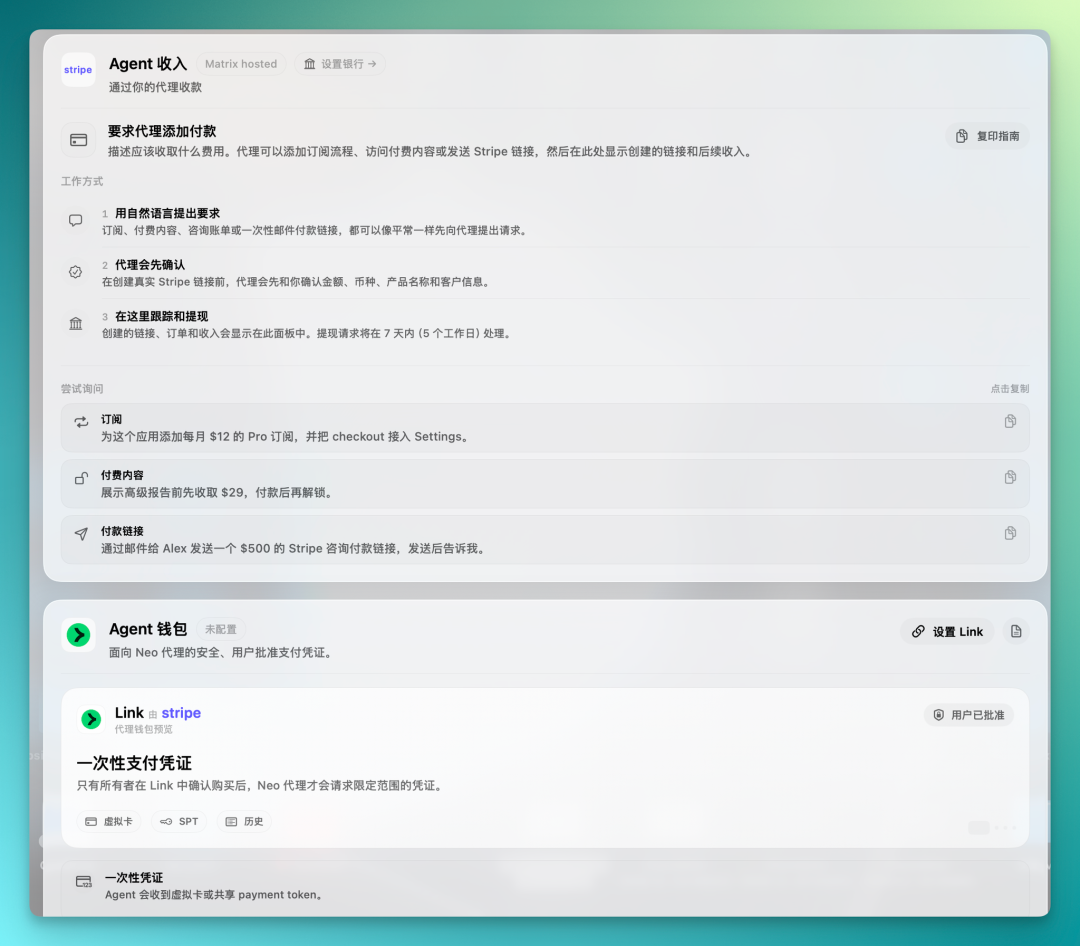The width and height of the screenshot is (1080, 946).
Task: Click the 用户已批准 shield badge
Action: click(968, 715)
